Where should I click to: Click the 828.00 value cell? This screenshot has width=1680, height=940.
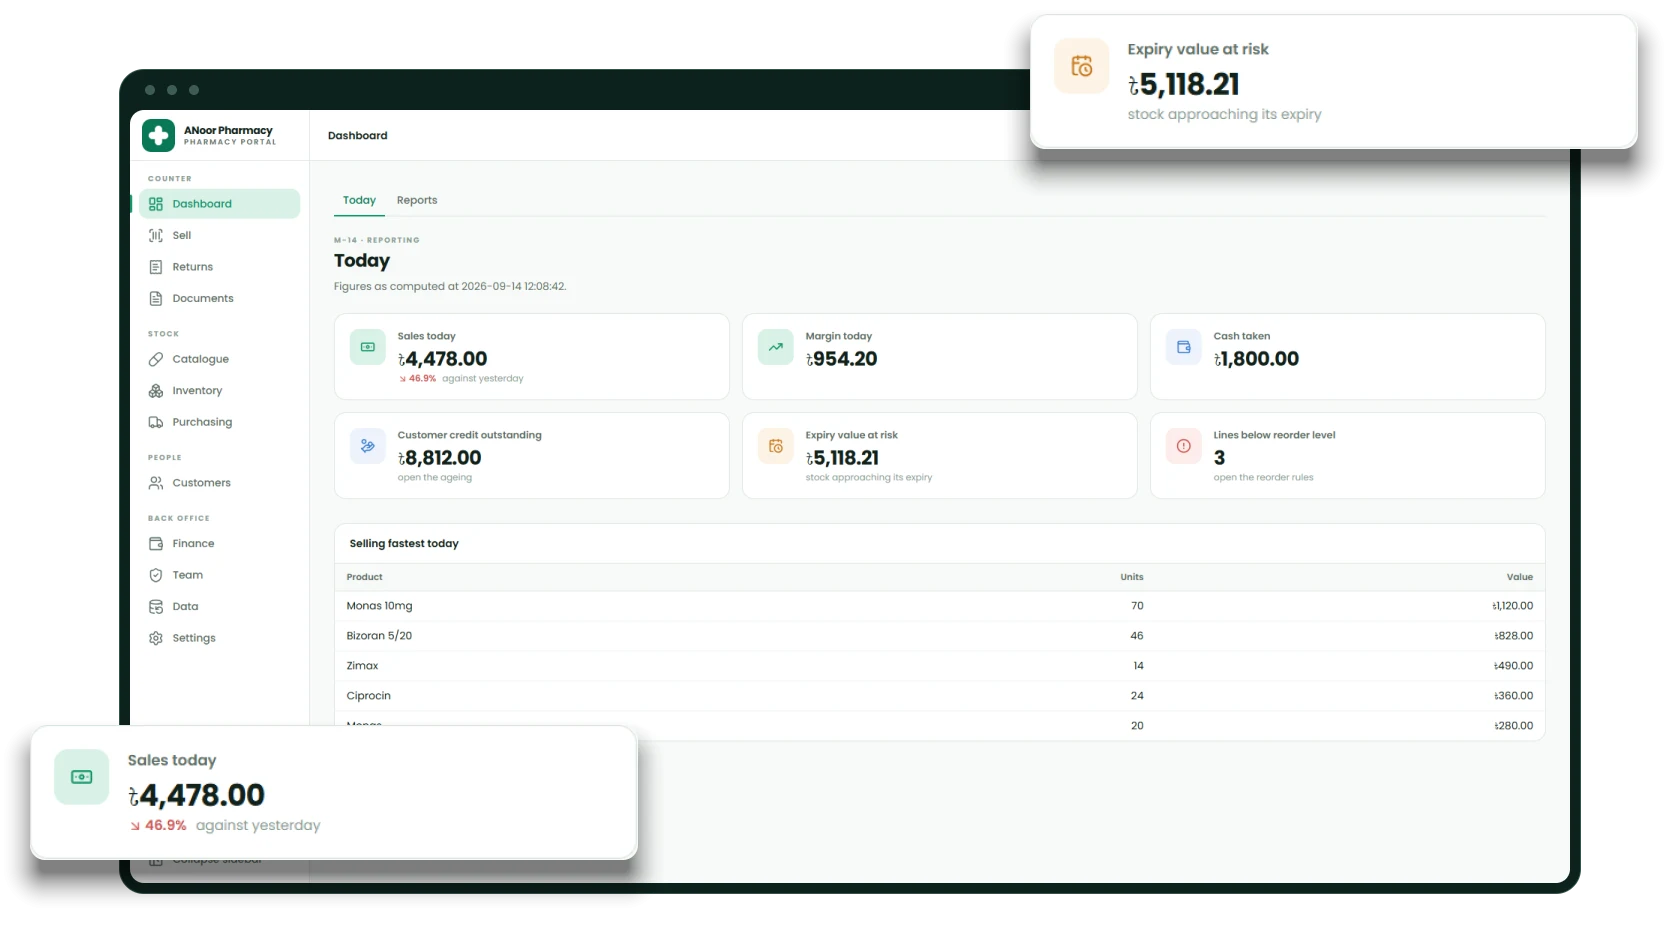[1513, 636]
